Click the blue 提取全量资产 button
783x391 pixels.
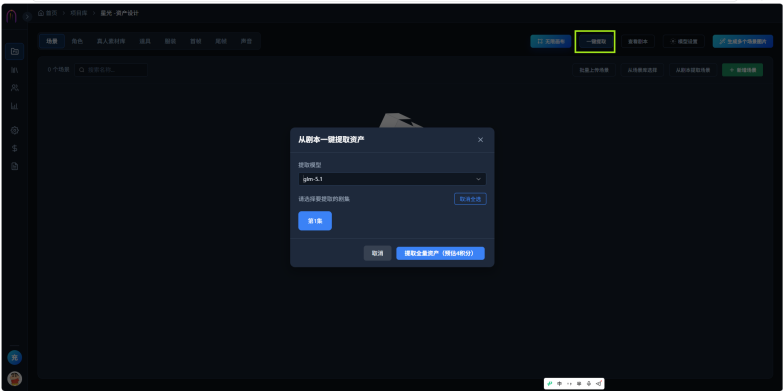tap(440, 253)
